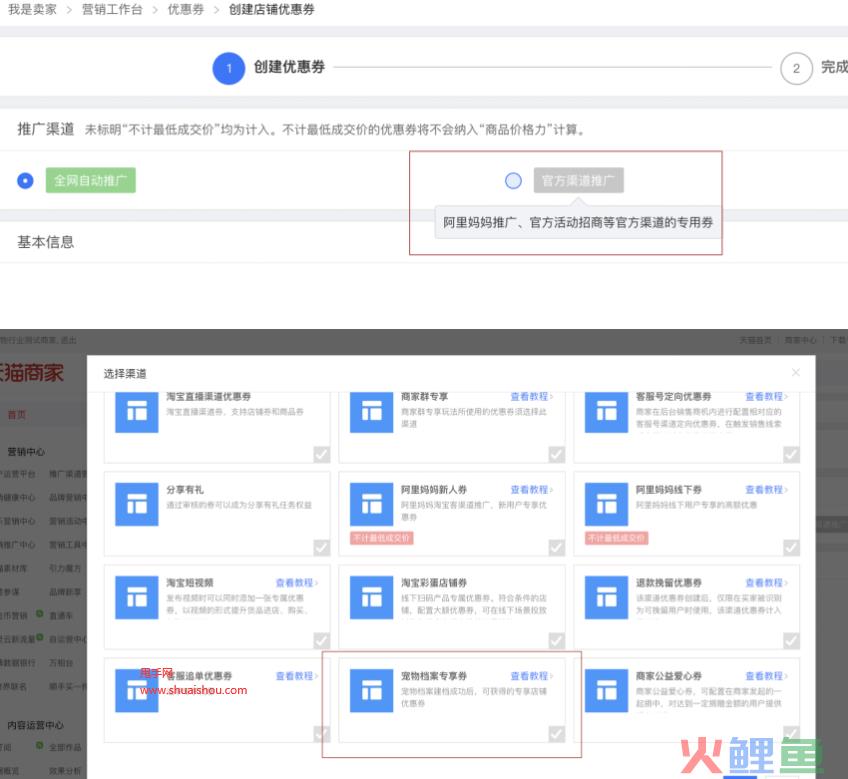Select the 官方渠道推广 radio button

point(513,180)
